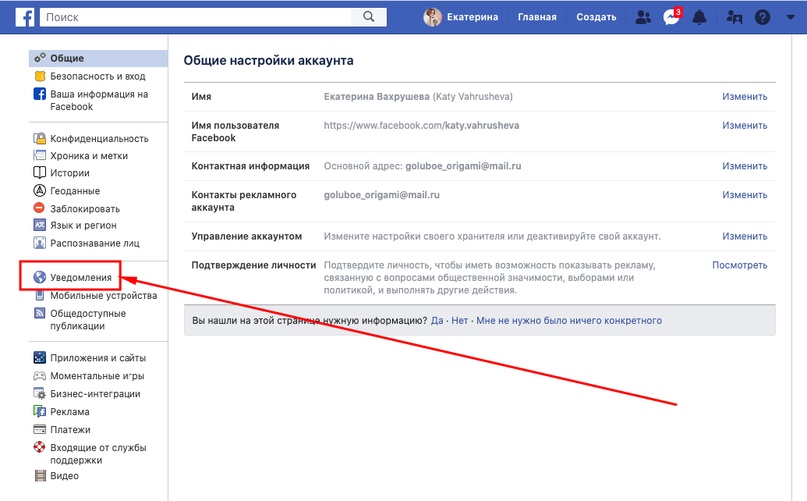
Task: Click Изменить for Управление аккаунтом
Action: [744, 236]
